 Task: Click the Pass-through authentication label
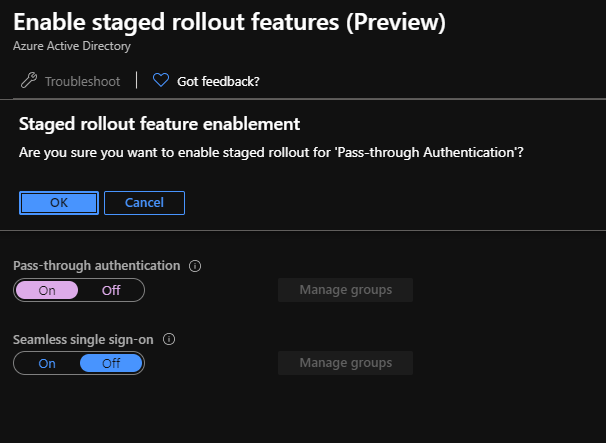(x=97, y=266)
